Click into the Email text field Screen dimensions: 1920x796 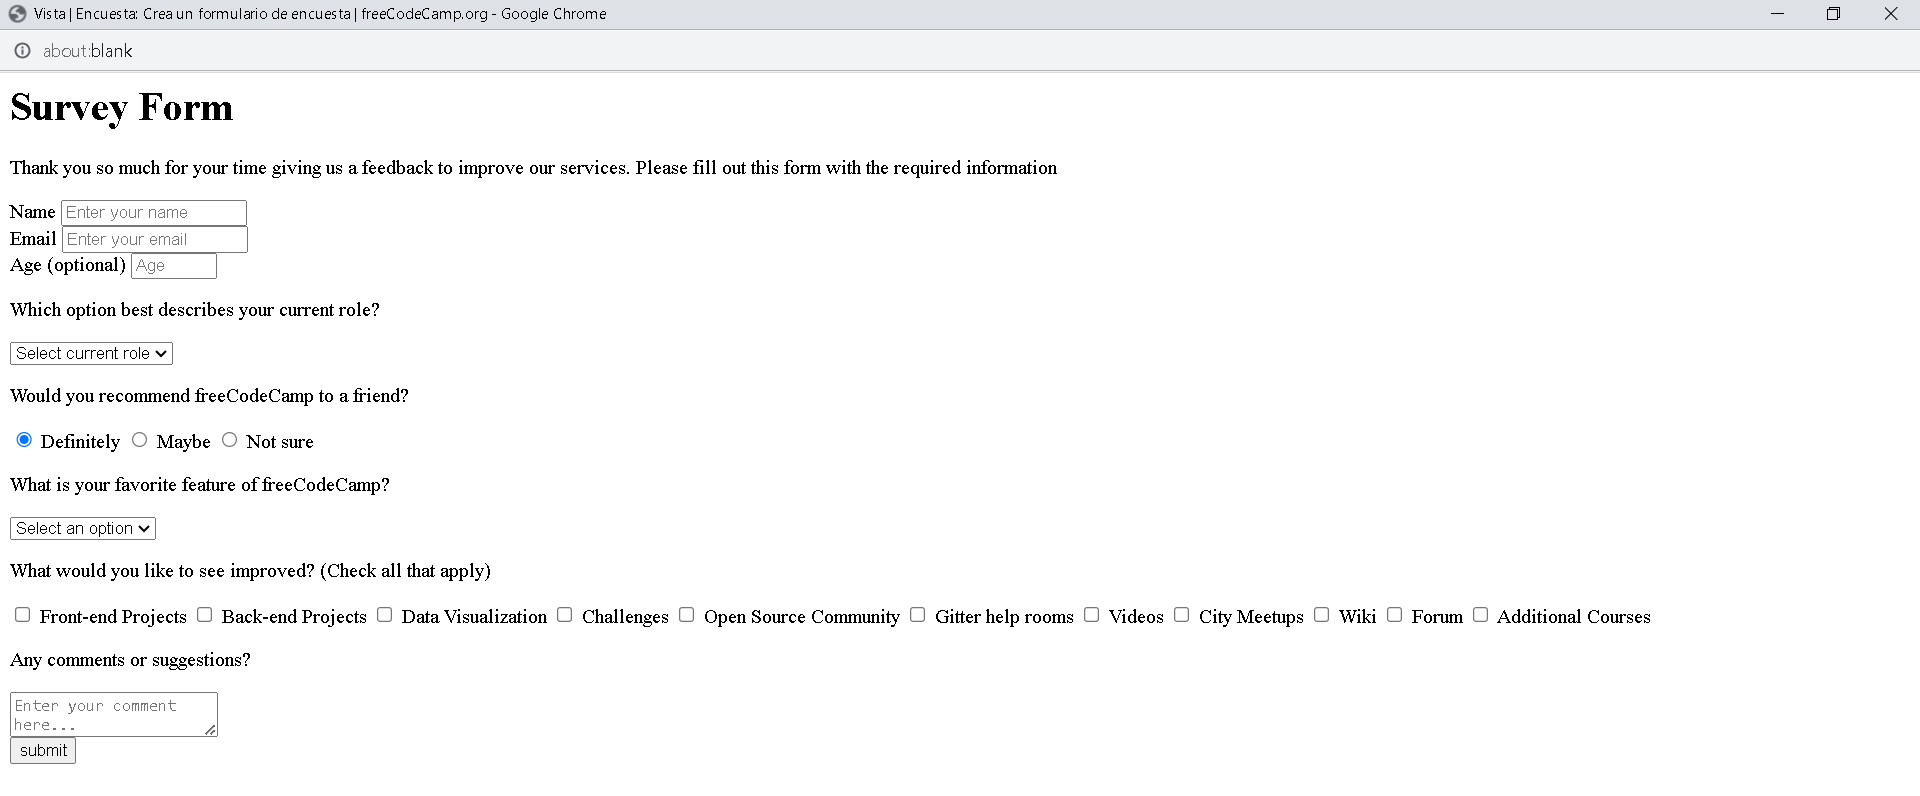pos(155,240)
